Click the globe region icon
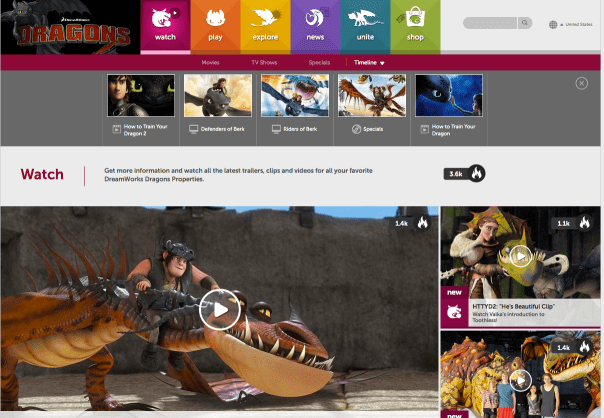This screenshot has height=418, width=604. 553,25
